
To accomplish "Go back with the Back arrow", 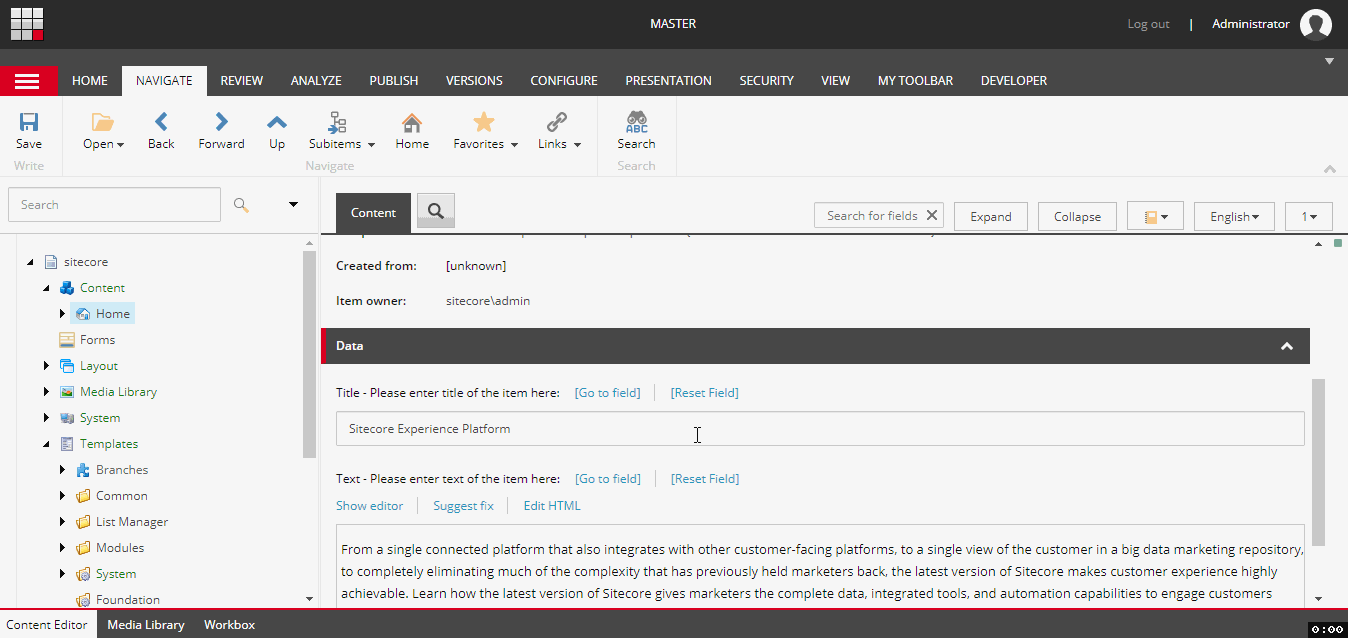I will (161, 131).
